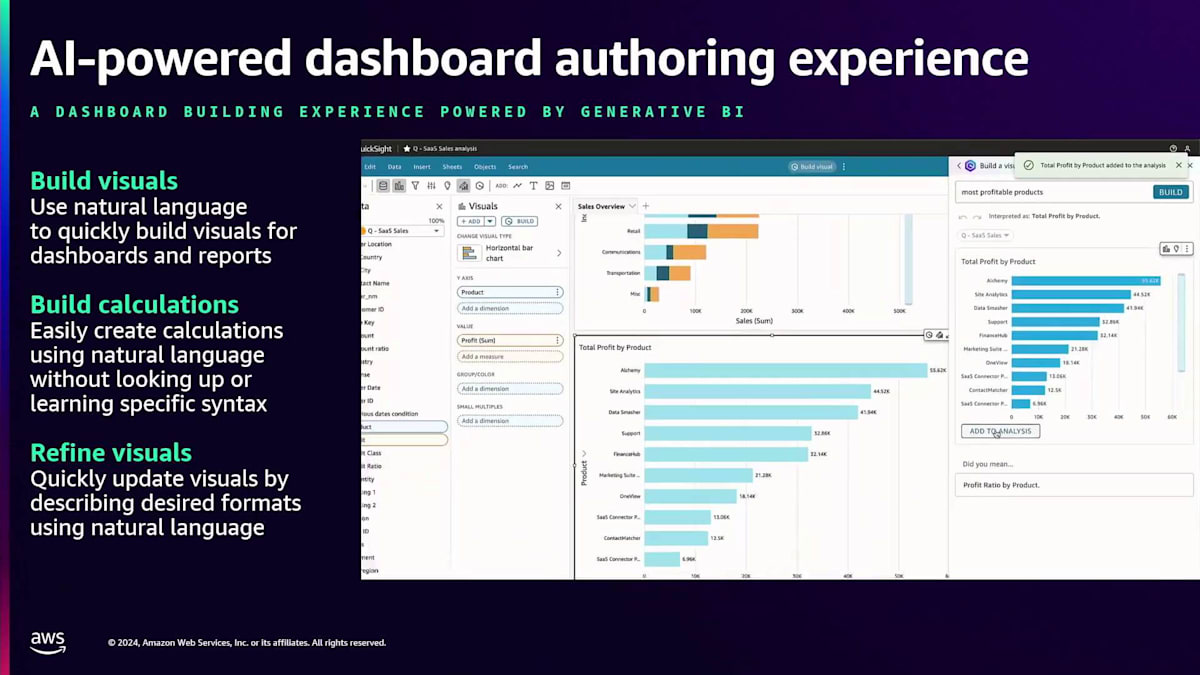Click the horizontal bar chart type icon
The height and width of the screenshot is (675, 1200).
coord(469,254)
